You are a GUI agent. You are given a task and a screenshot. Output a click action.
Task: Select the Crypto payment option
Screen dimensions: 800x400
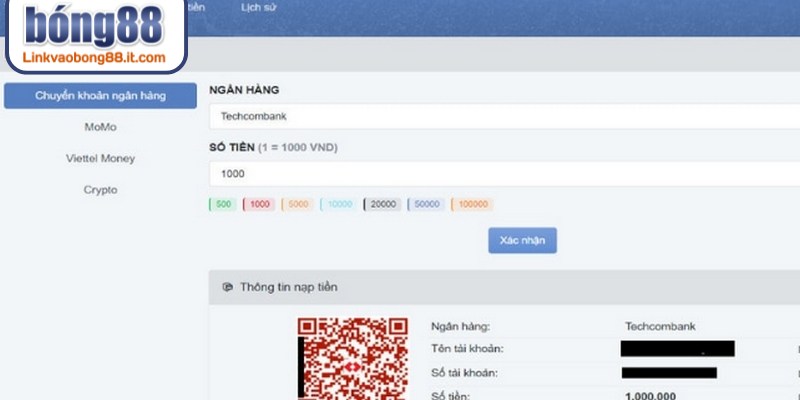pyautogui.click(x=100, y=190)
